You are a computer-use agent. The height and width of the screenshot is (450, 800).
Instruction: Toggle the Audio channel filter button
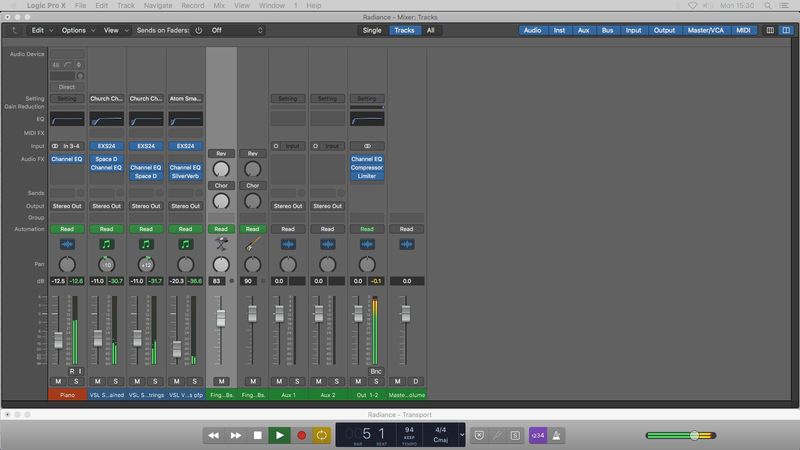click(x=532, y=30)
